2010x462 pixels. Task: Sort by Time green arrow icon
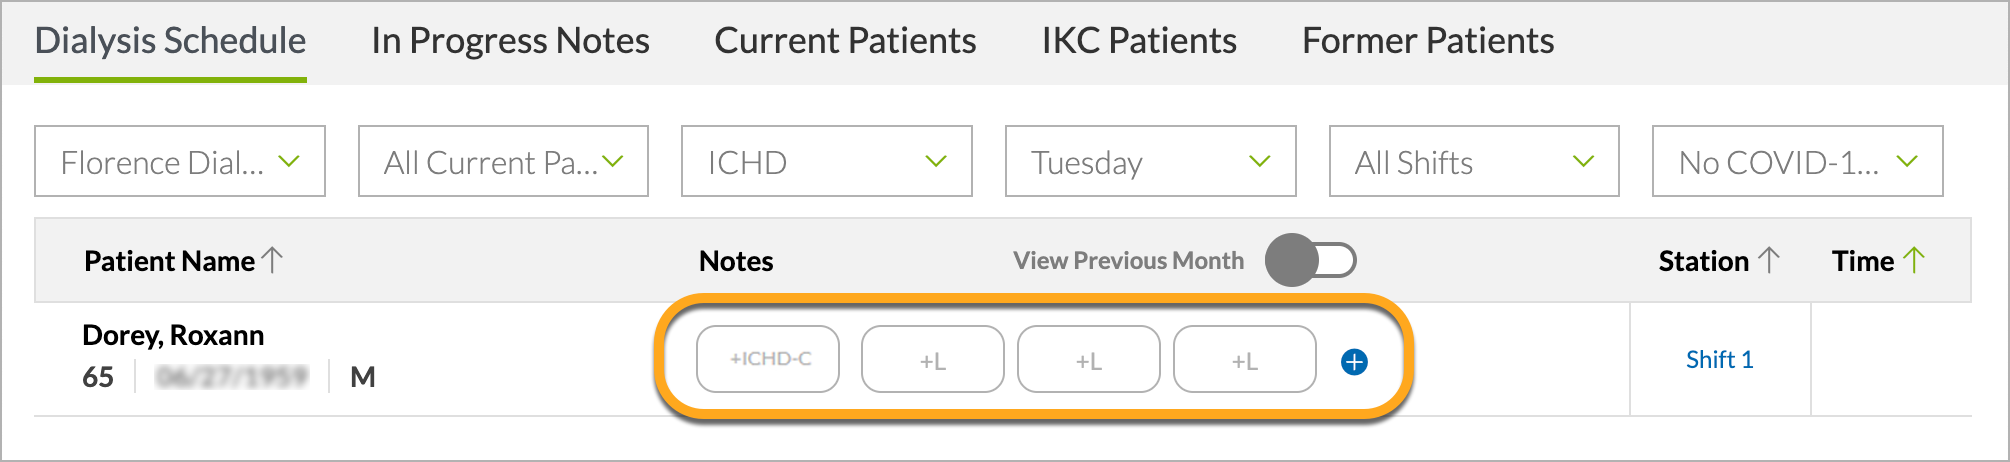1914,260
